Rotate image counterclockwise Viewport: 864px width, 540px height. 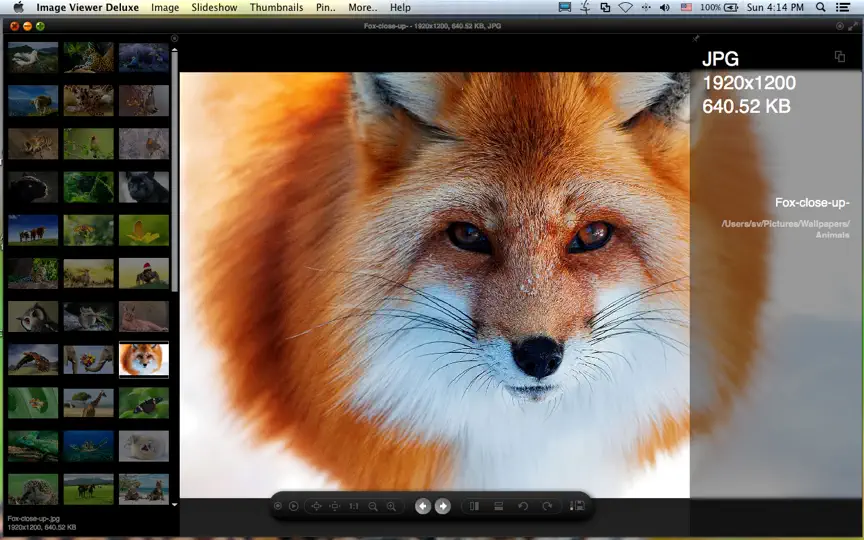click(x=523, y=506)
